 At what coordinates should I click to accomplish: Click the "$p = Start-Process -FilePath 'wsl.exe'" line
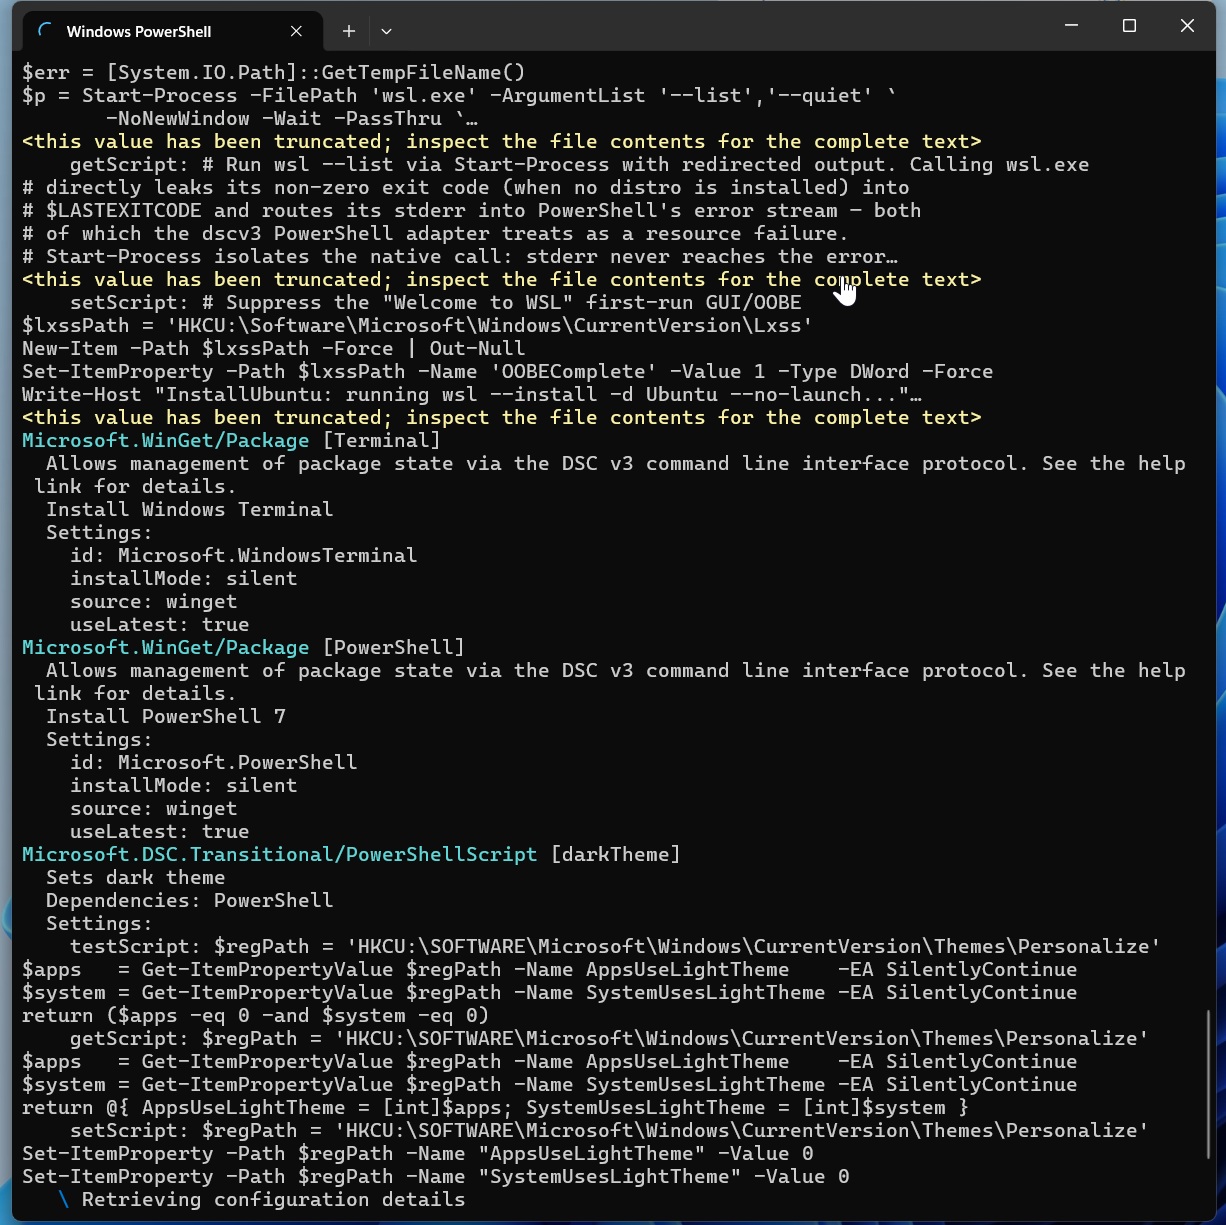point(459,95)
